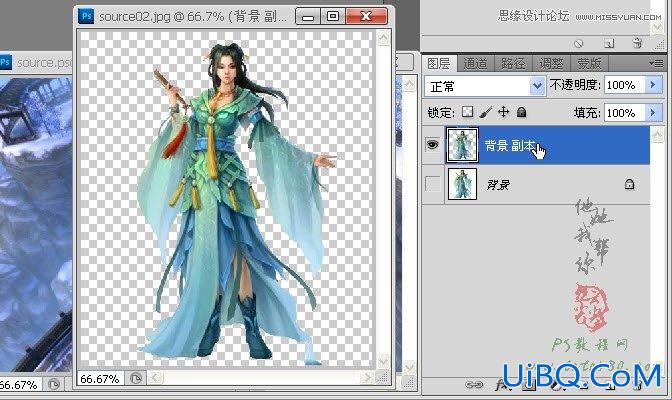The width and height of the screenshot is (672, 400).
Task: Close the source02.jpg document window
Action: point(366,16)
